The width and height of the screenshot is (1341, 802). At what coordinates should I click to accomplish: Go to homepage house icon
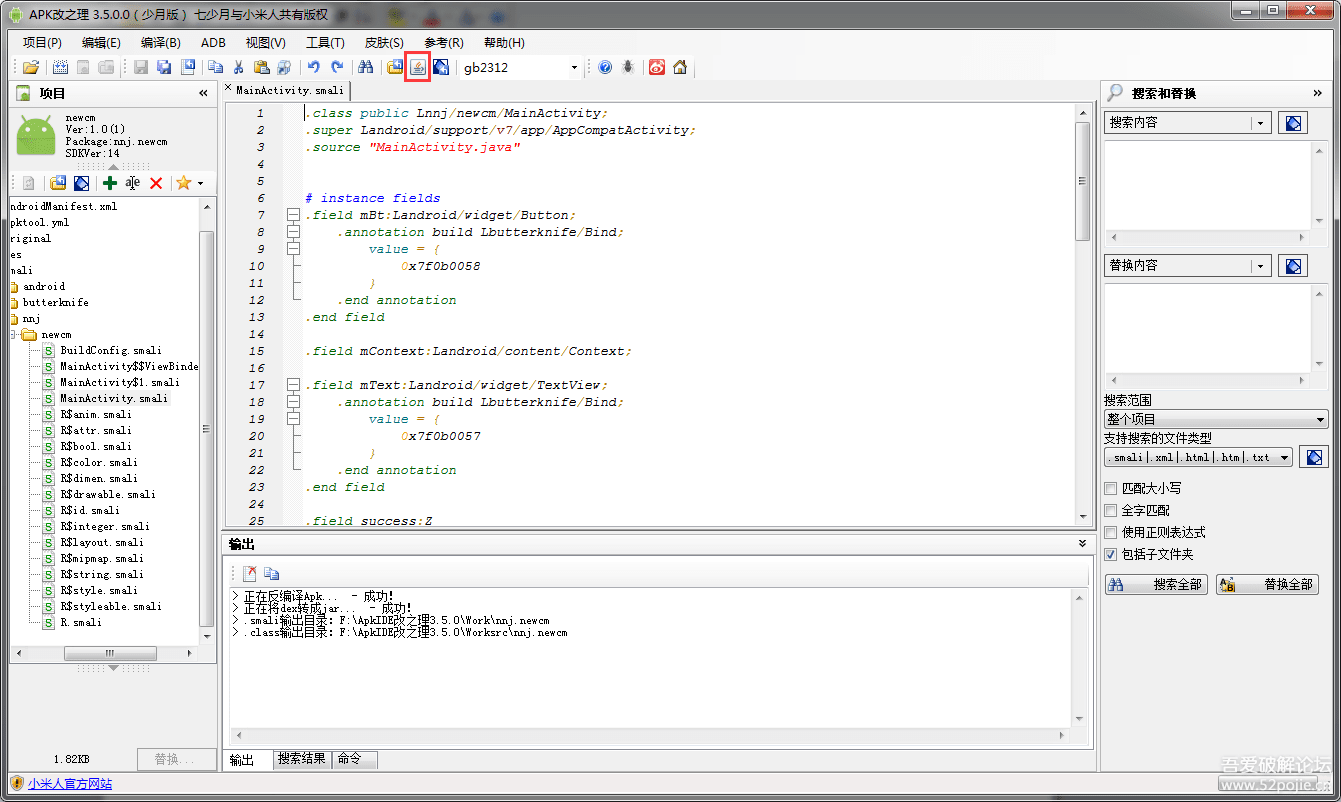click(x=680, y=67)
